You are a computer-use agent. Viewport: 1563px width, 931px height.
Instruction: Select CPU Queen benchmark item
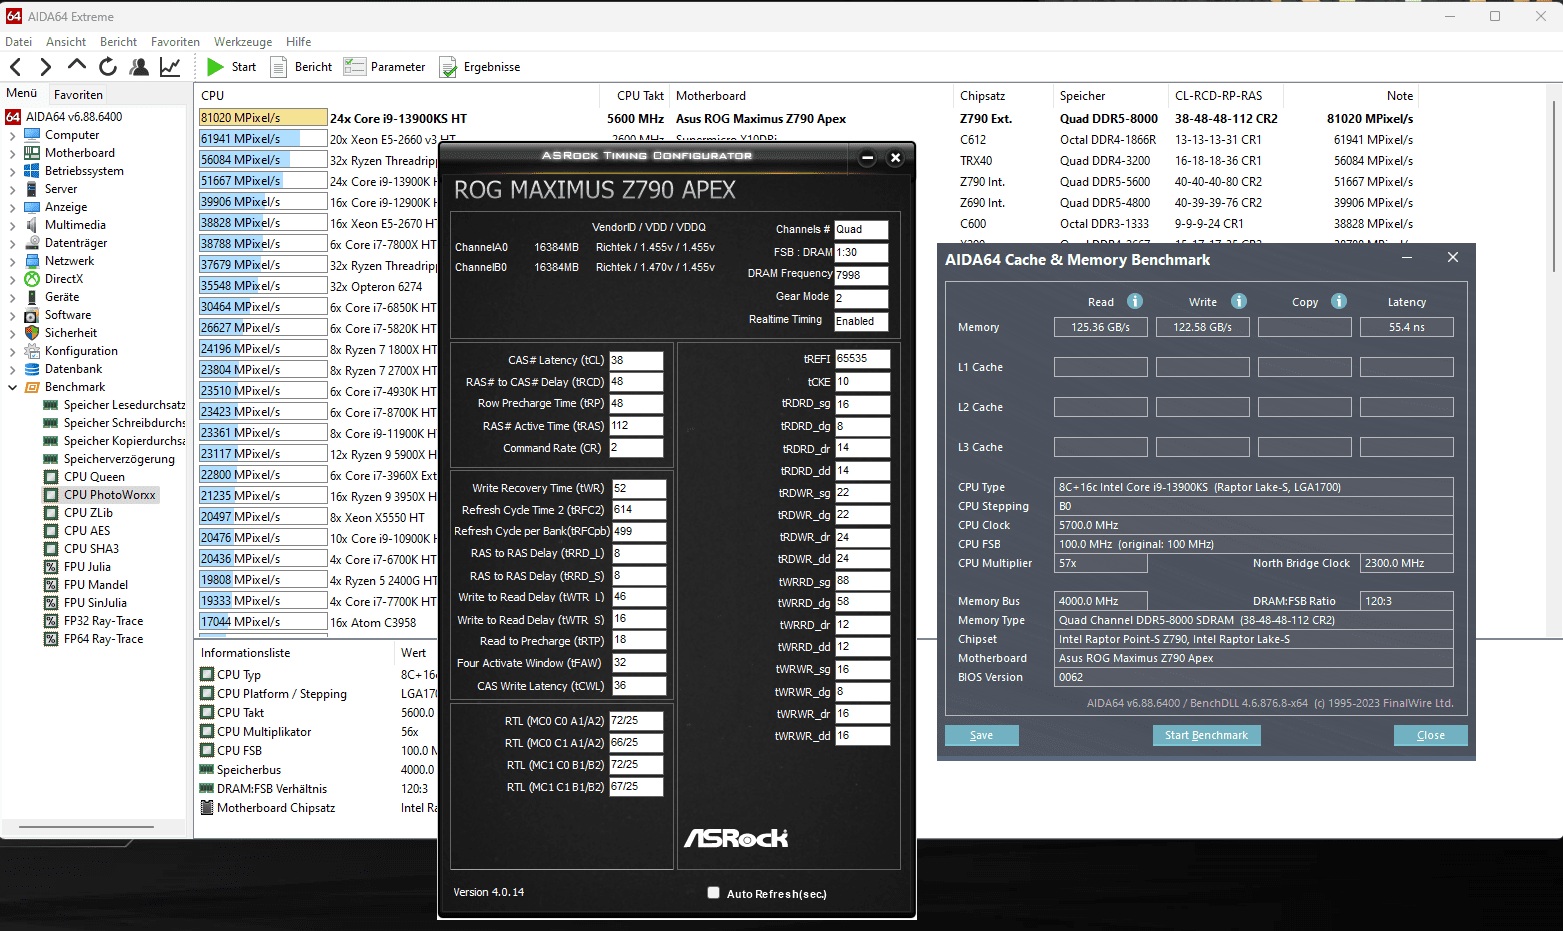pos(84,477)
